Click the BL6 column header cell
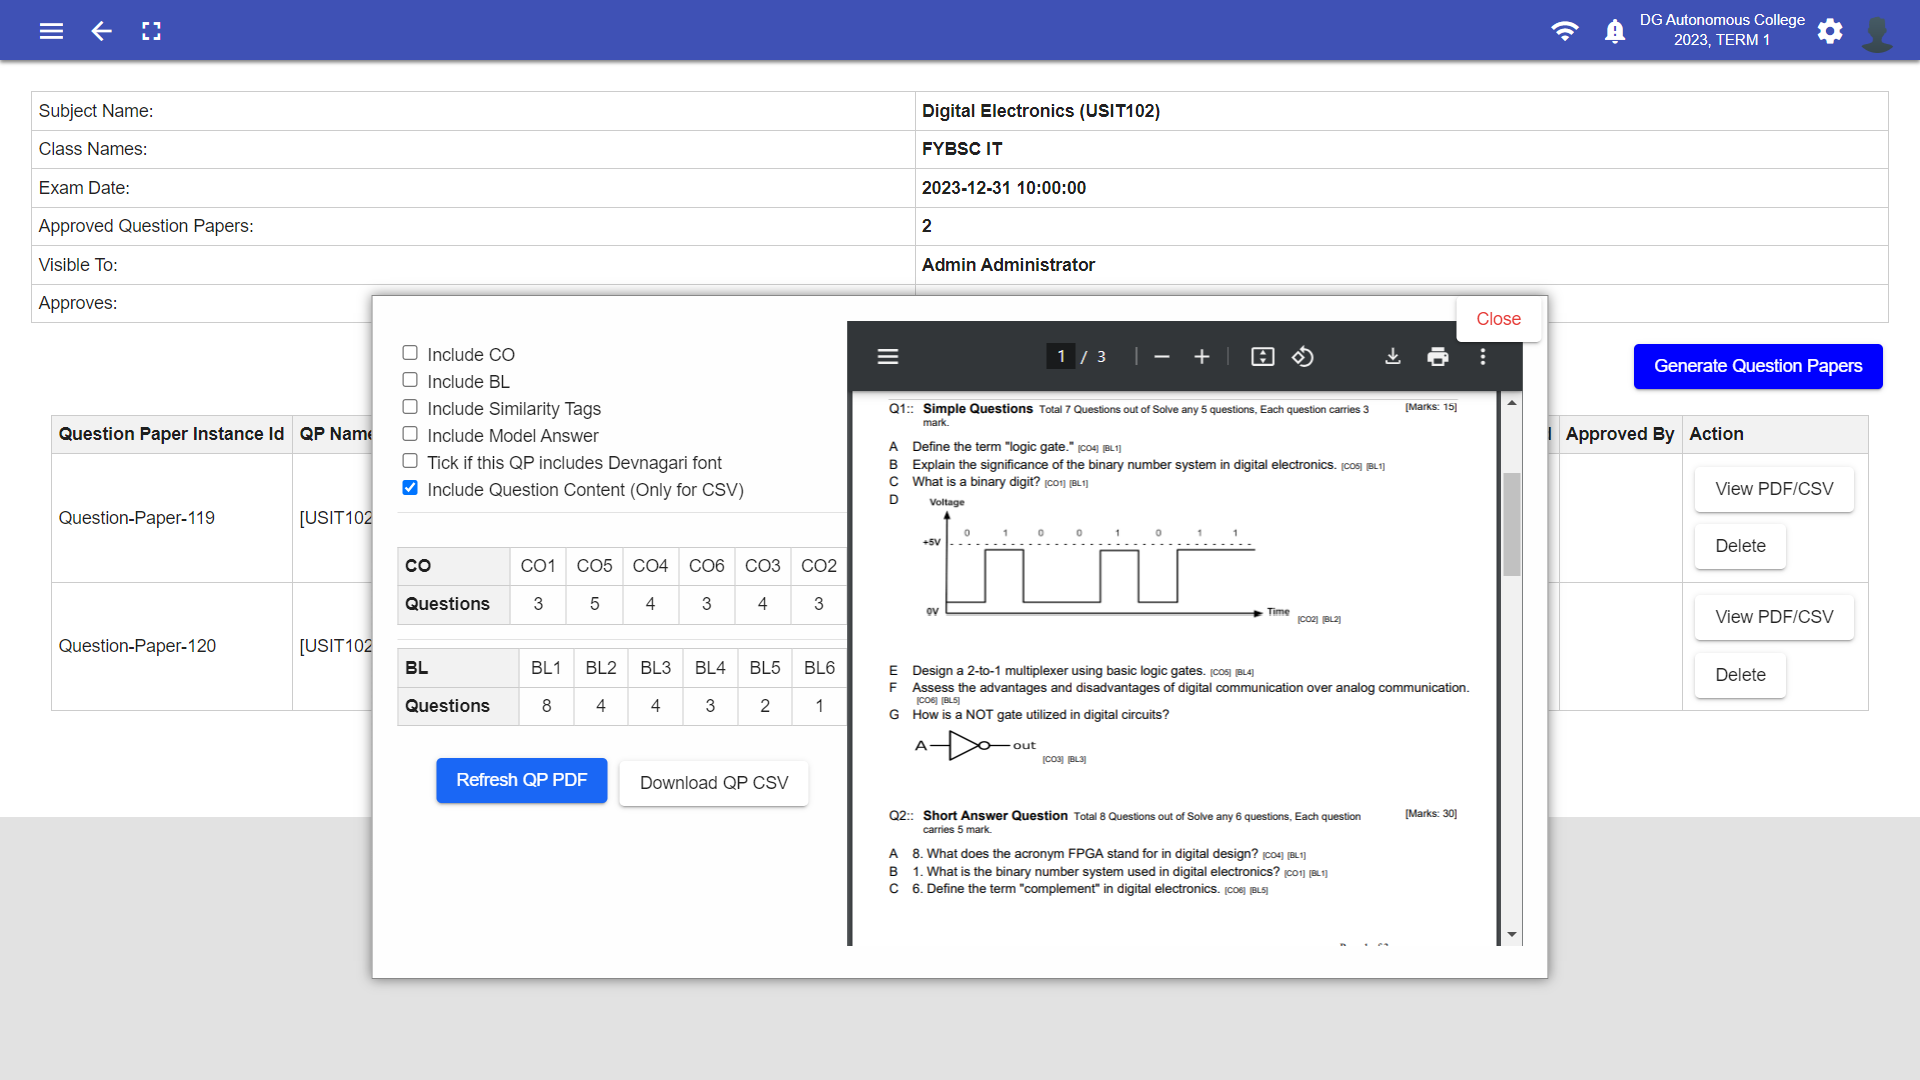The image size is (1920, 1080). coord(819,668)
